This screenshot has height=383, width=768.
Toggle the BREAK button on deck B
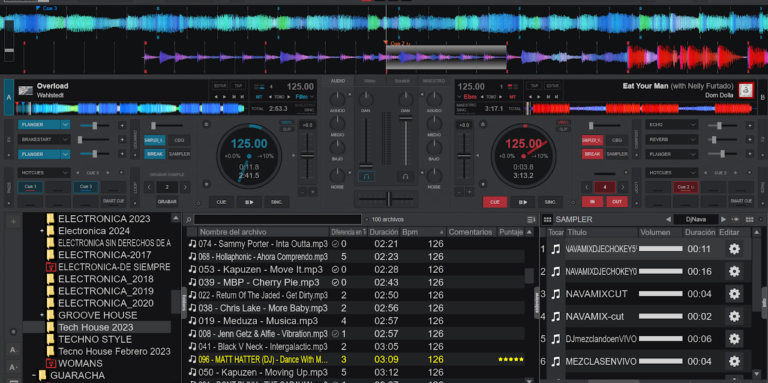click(x=593, y=154)
